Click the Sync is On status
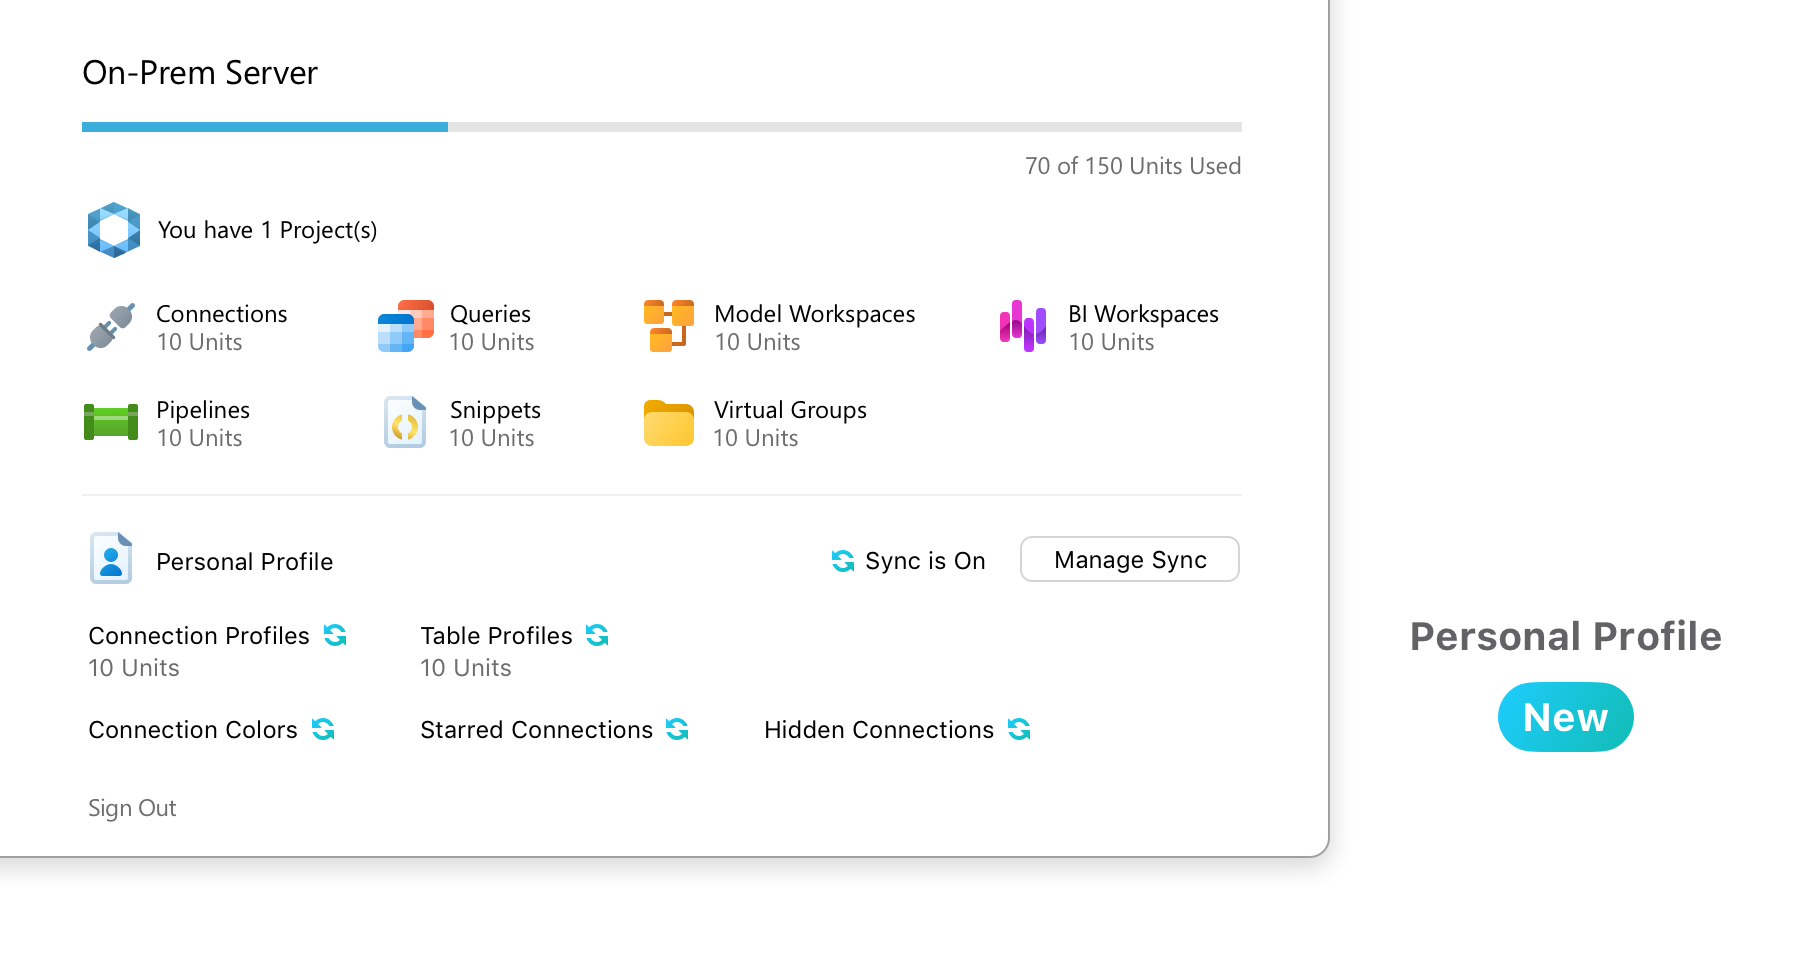 (909, 561)
